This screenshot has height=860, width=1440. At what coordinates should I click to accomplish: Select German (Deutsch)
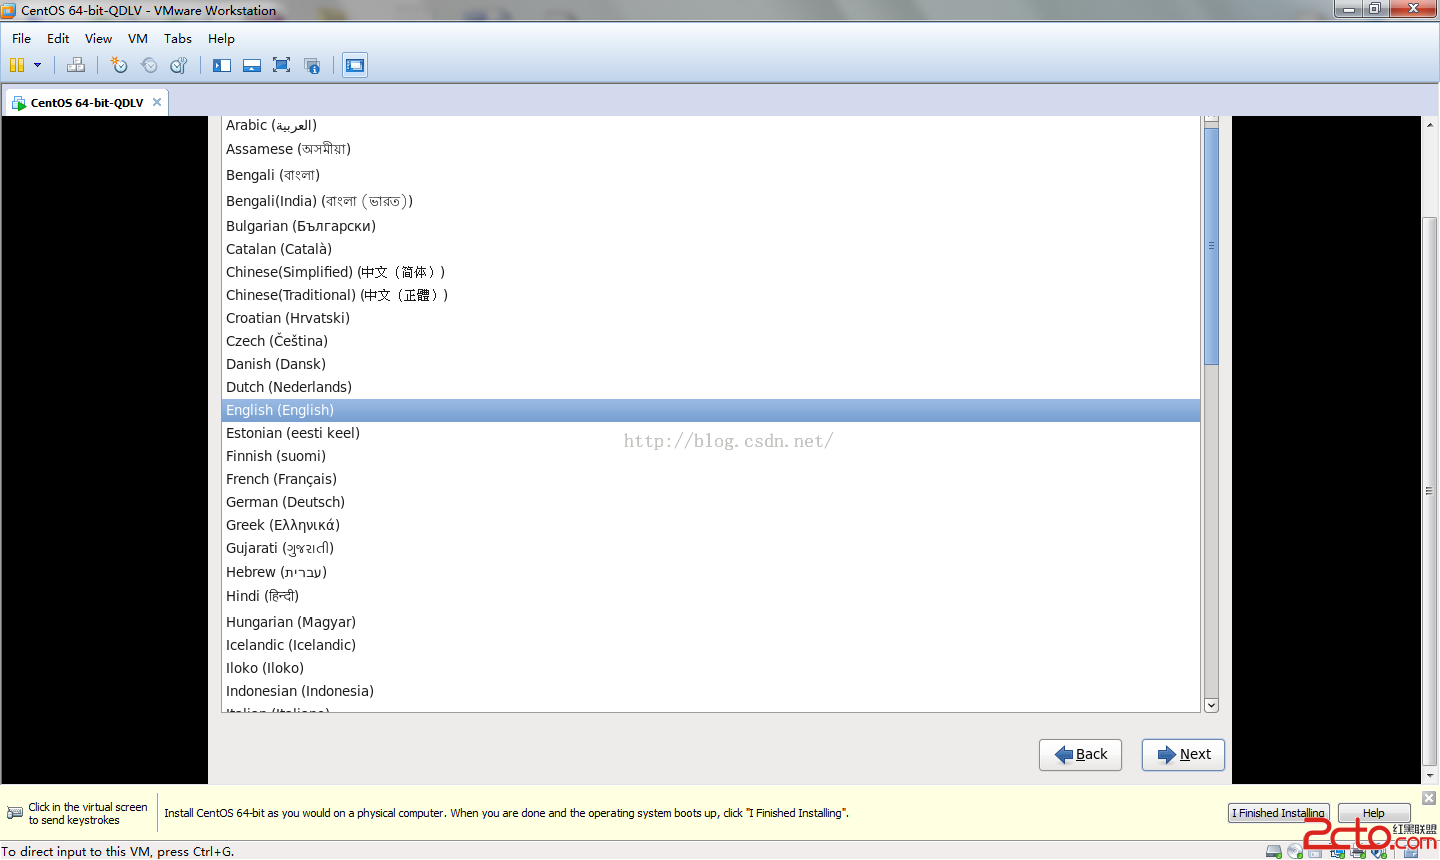point(710,502)
